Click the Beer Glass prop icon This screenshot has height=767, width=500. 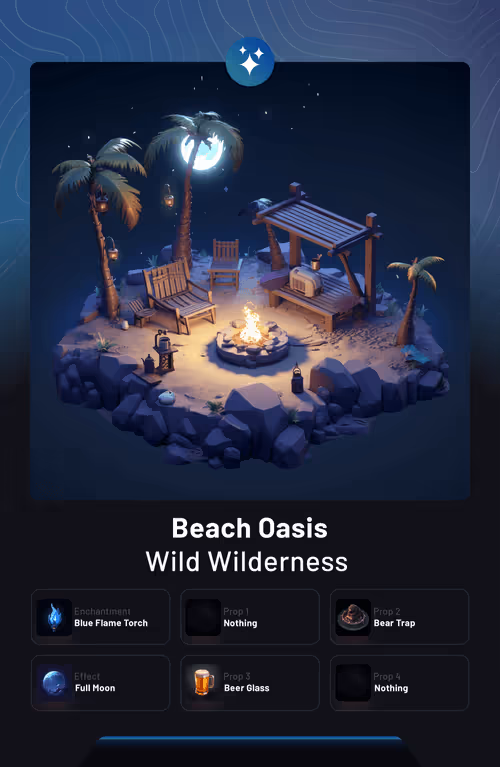204,683
